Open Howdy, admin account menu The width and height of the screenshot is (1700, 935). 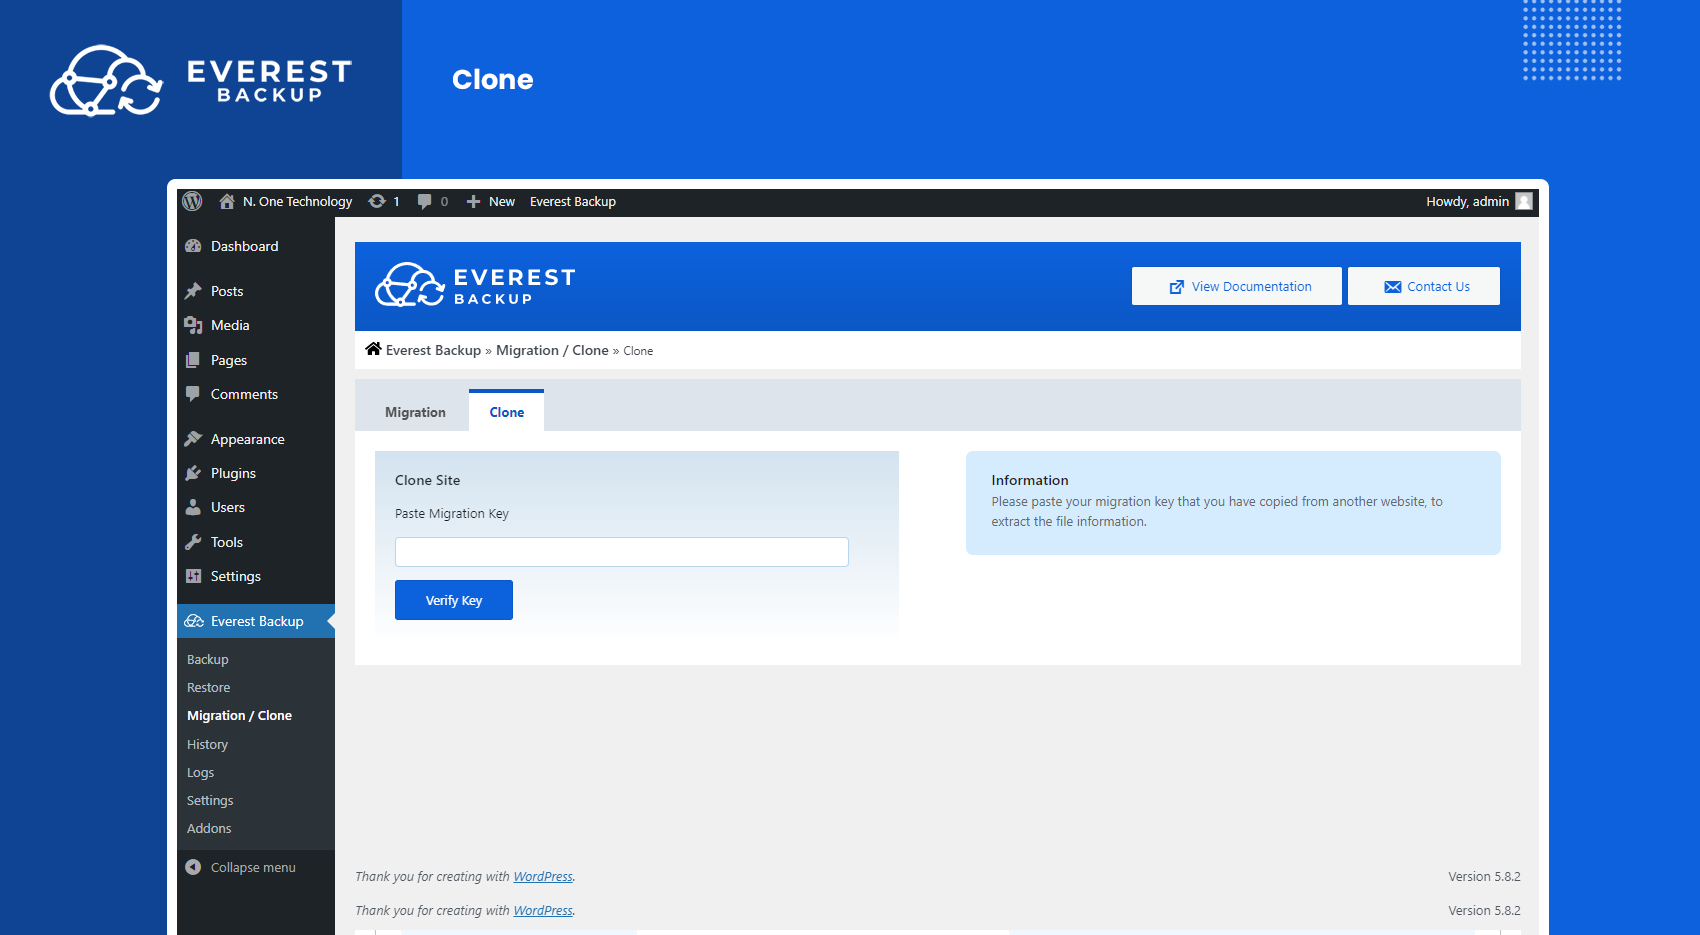point(1479,201)
